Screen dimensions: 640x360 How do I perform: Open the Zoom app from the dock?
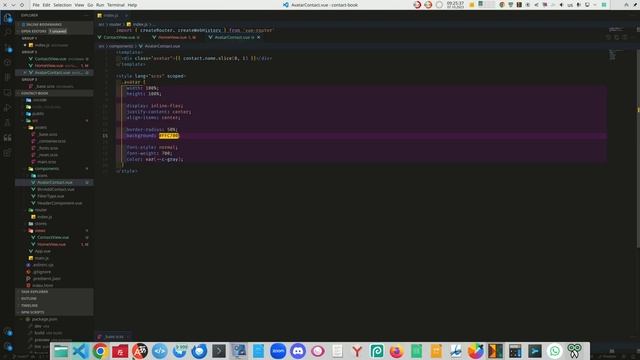tap(278, 351)
